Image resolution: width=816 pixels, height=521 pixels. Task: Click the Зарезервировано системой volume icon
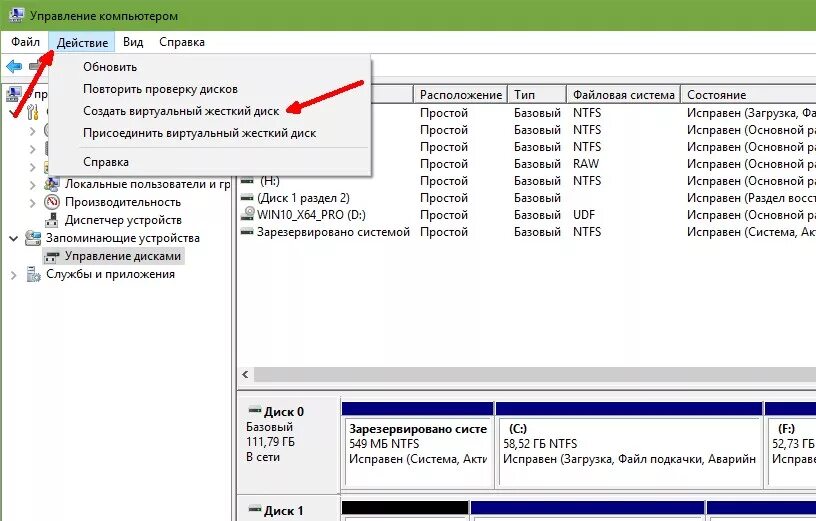click(247, 232)
